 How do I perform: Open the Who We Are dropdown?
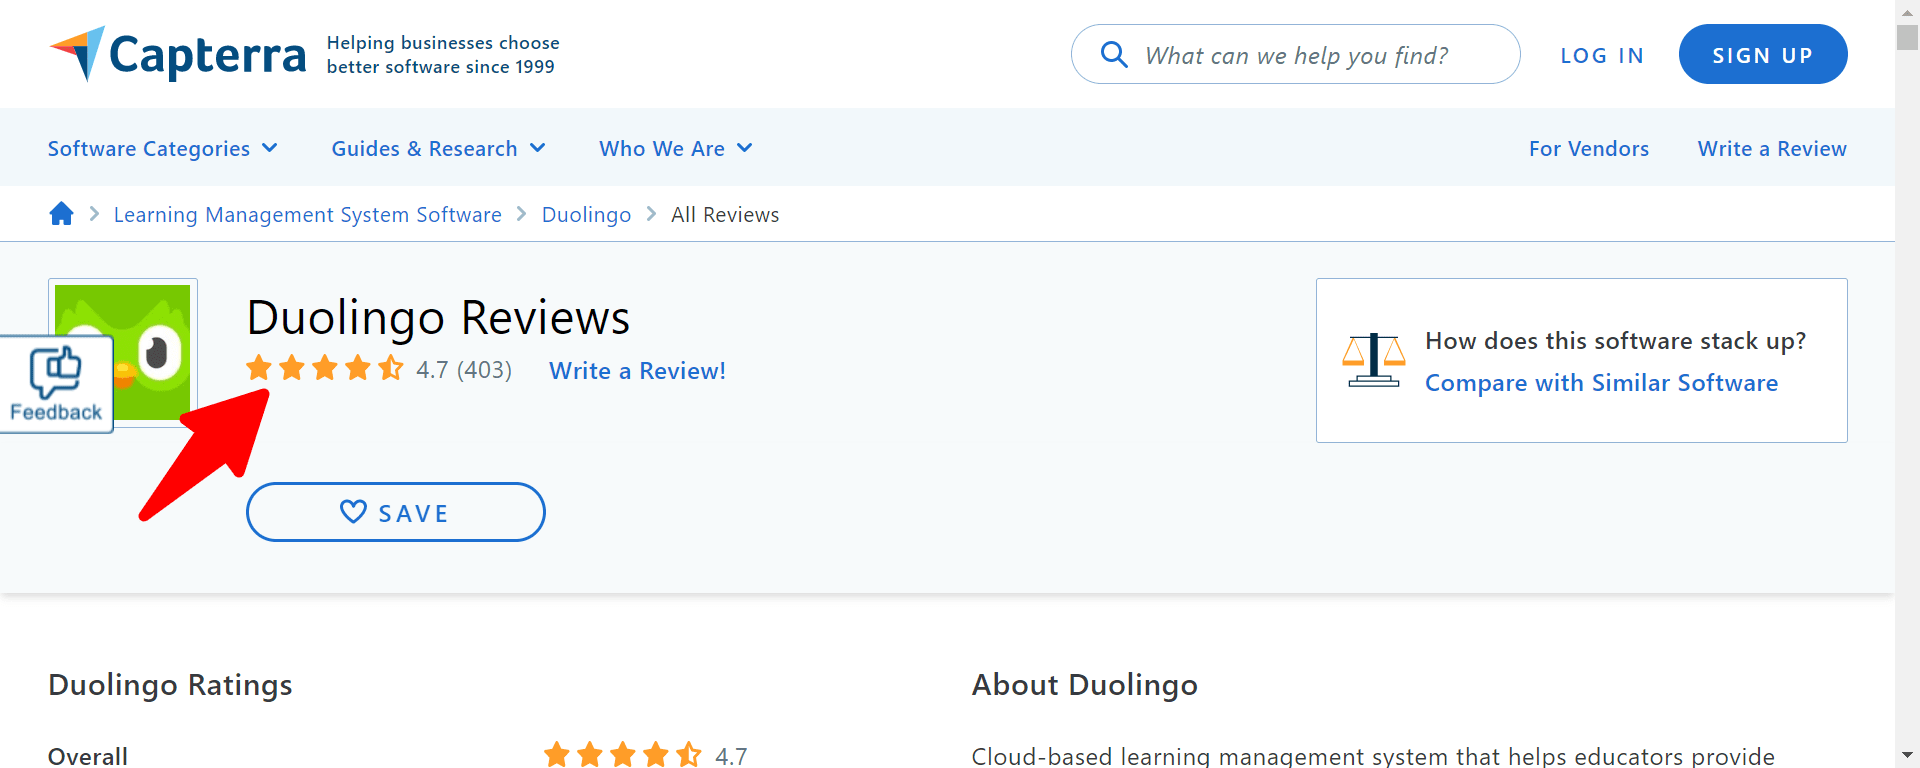[x=675, y=148]
